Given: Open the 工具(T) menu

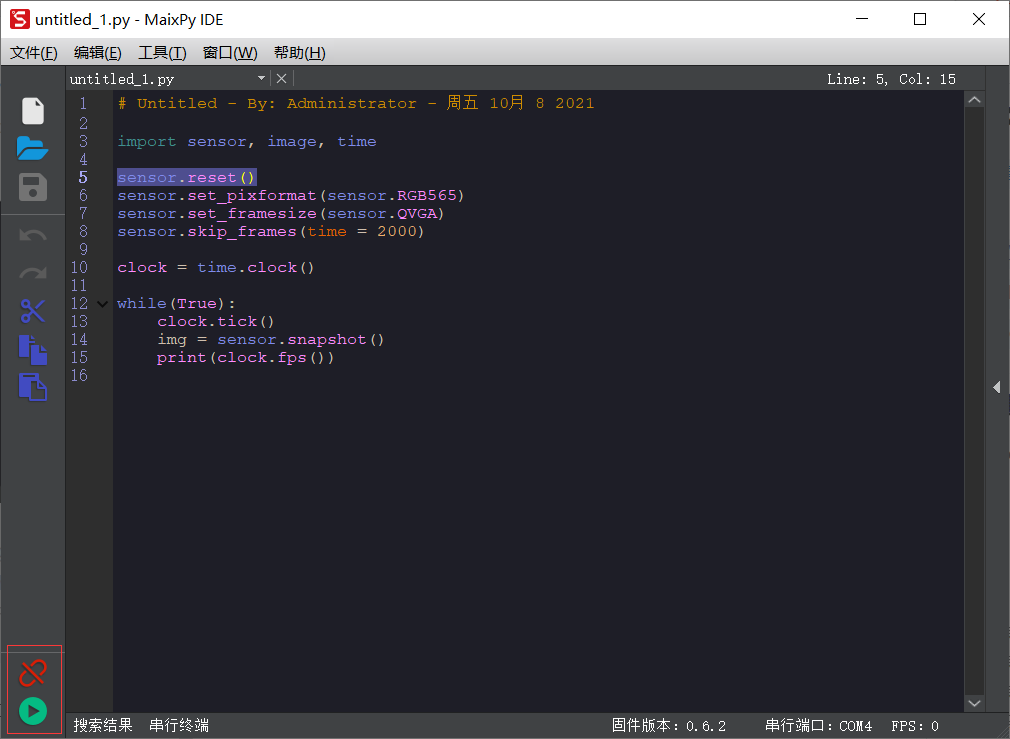Looking at the screenshot, I should pyautogui.click(x=161, y=52).
